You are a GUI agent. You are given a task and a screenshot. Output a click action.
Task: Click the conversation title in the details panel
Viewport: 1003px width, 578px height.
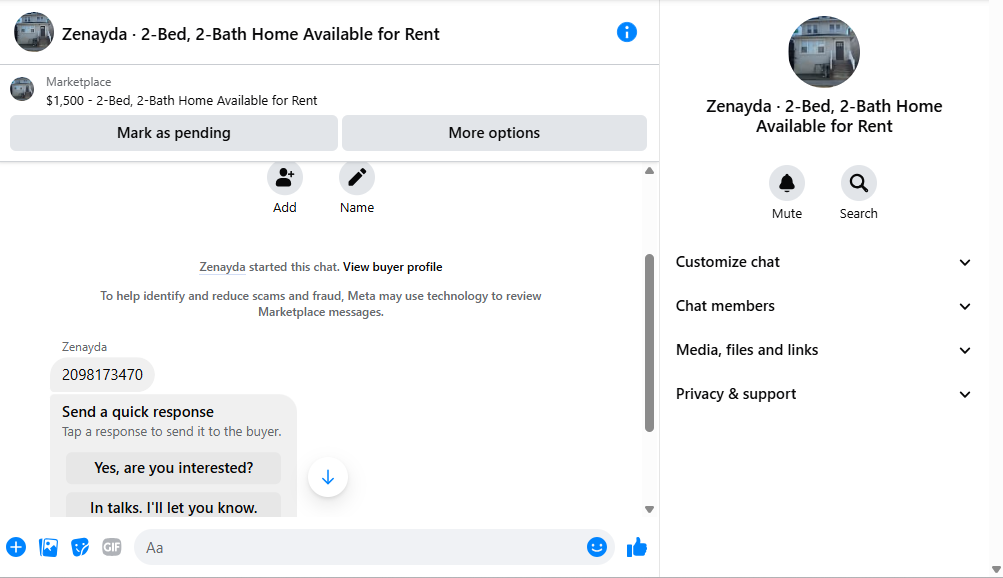point(824,116)
